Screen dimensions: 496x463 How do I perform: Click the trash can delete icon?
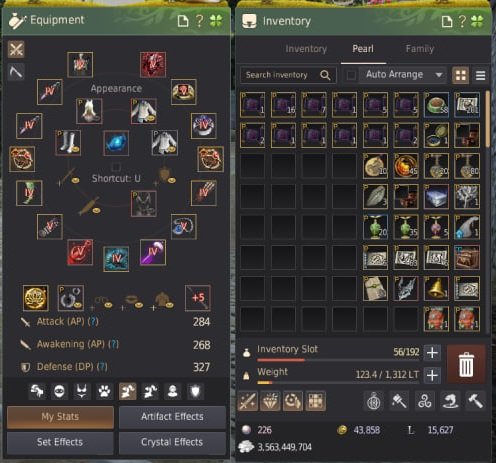(x=466, y=365)
